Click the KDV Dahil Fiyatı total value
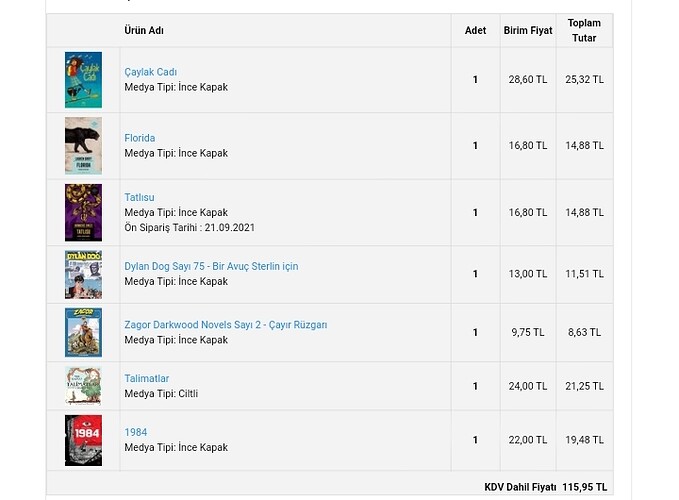Viewport: 679px width, 500px height. click(584, 487)
